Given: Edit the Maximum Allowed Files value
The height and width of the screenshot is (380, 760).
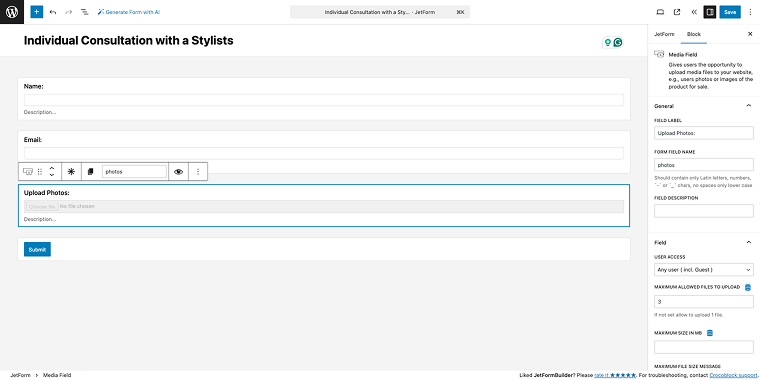Looking at the screenshot, I should pyautogui.click(x=704, y=301).
